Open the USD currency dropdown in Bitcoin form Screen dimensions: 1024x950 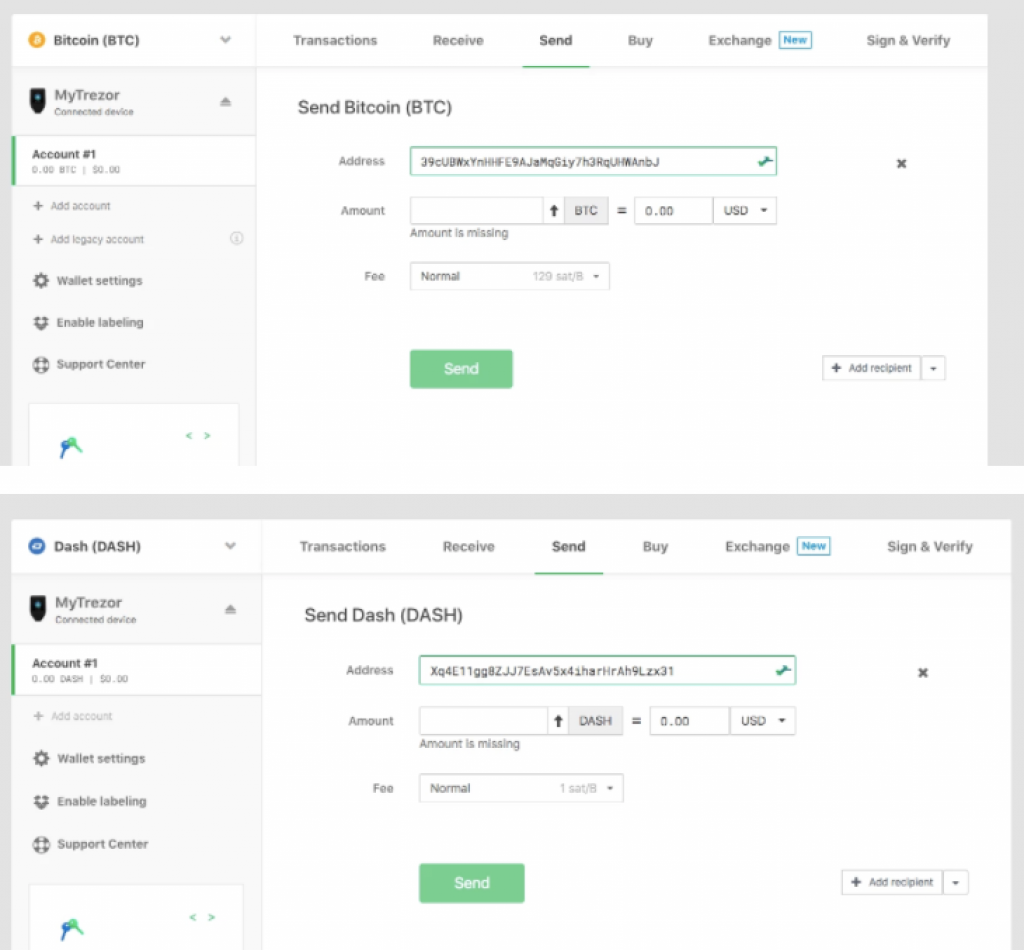tap(745, 210)
